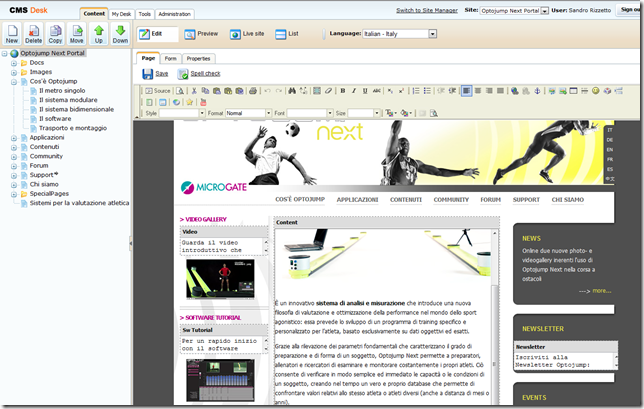Click the Edit view mode button
Screen dimensions: 644x409
[157, 34]
